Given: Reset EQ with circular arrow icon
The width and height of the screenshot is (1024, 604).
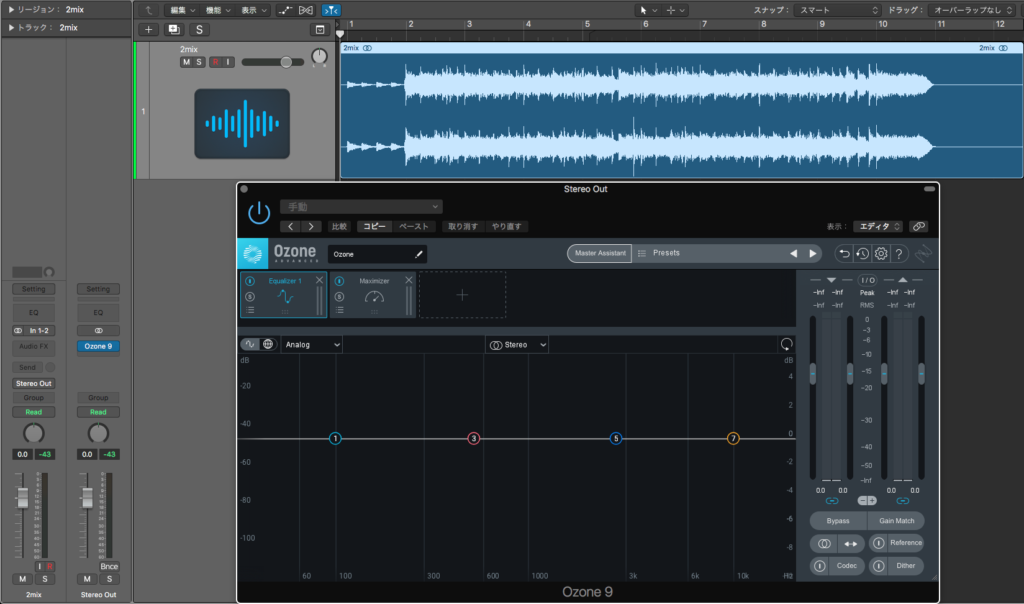Looking at the screenshot, I should coord(786,344).
